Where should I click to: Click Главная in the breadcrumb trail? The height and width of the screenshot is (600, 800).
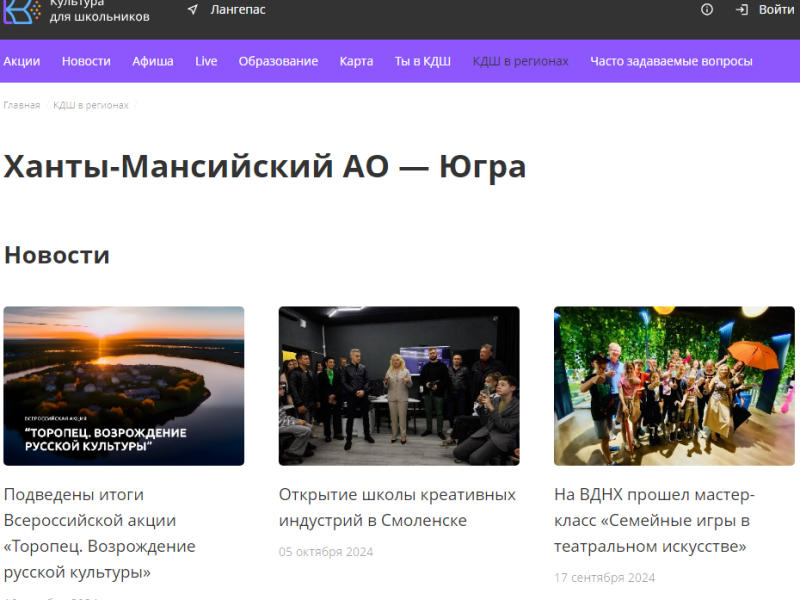click(22, 105)
